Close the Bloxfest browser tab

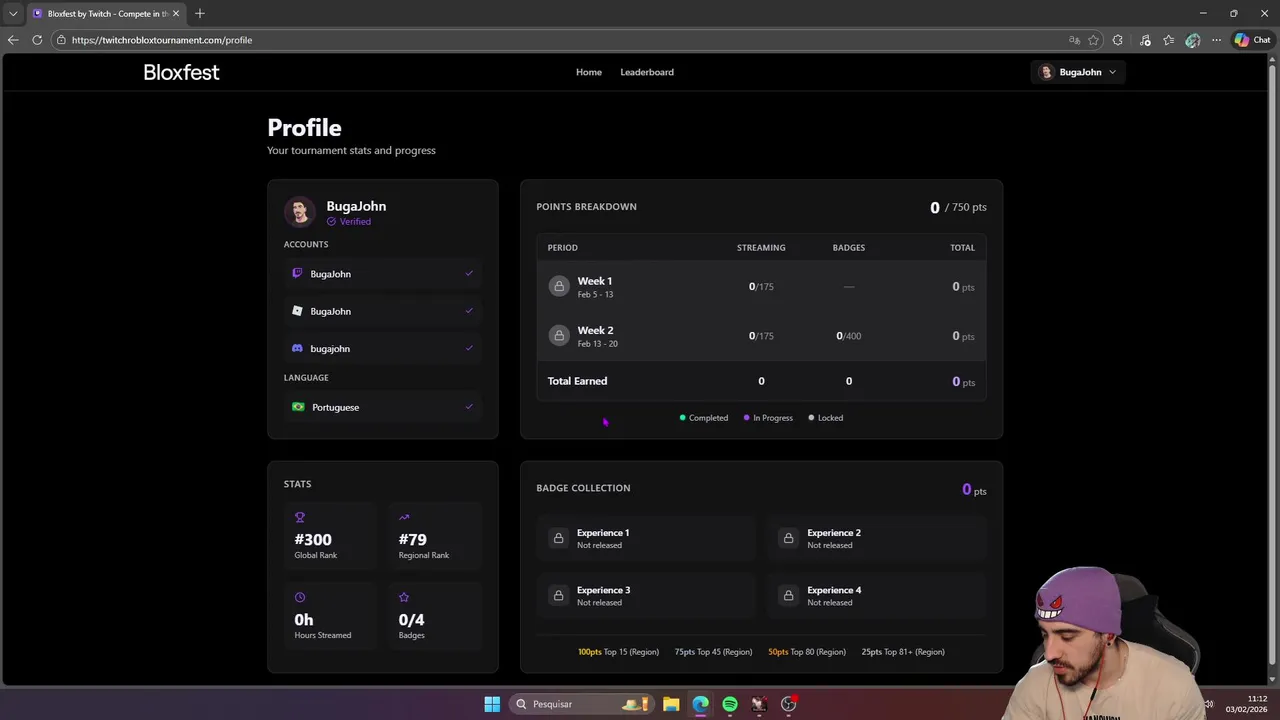pos(176,14)
